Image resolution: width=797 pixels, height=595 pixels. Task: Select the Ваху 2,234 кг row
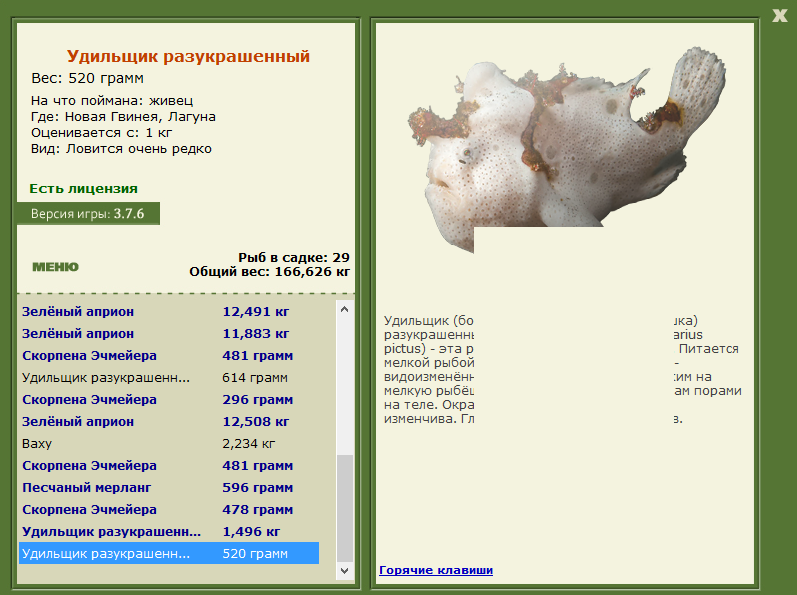(x=169, y=444)
